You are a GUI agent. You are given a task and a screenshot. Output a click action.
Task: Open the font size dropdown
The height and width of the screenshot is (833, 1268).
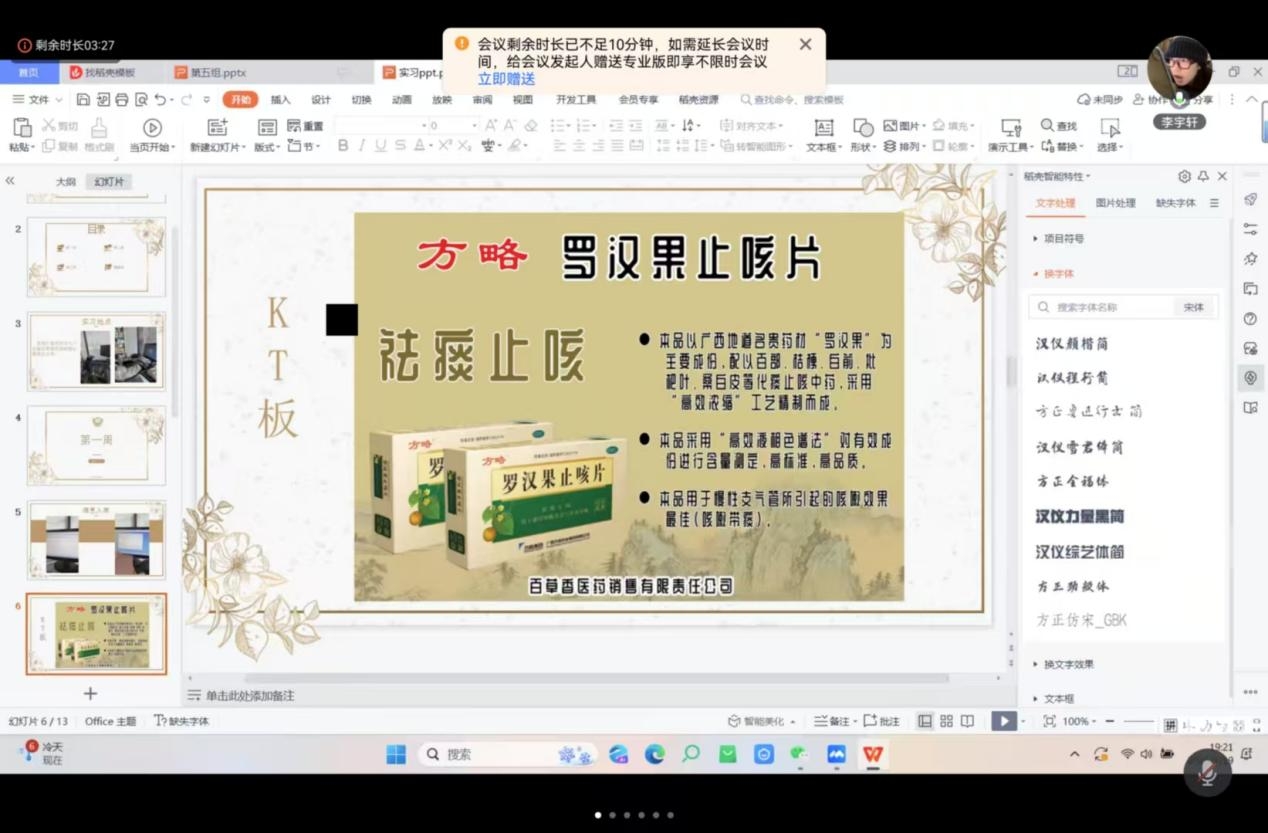(x=474, y=126)
